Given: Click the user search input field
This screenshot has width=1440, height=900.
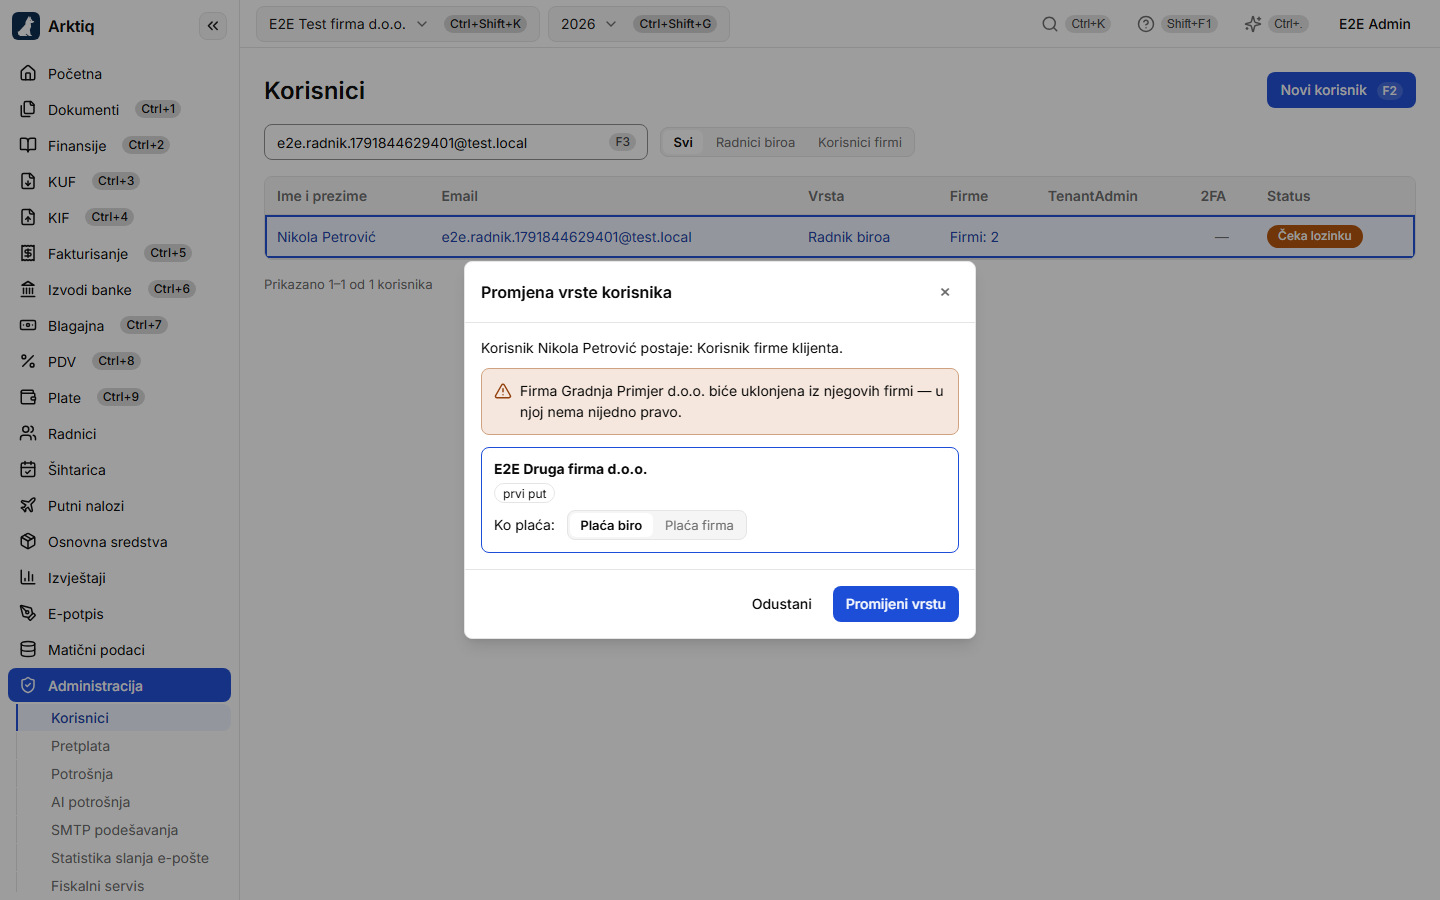Looking at the screenshot, I should [x=456, y=142].
